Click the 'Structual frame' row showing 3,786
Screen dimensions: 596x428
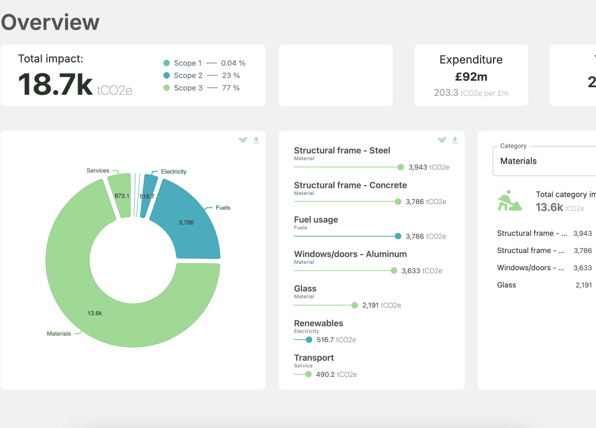click(x=544, y=250)
